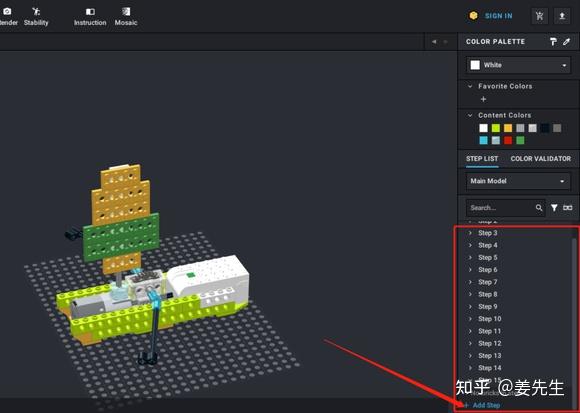
Task: Expand Step 9 chevron
Action: coord(470,307)
